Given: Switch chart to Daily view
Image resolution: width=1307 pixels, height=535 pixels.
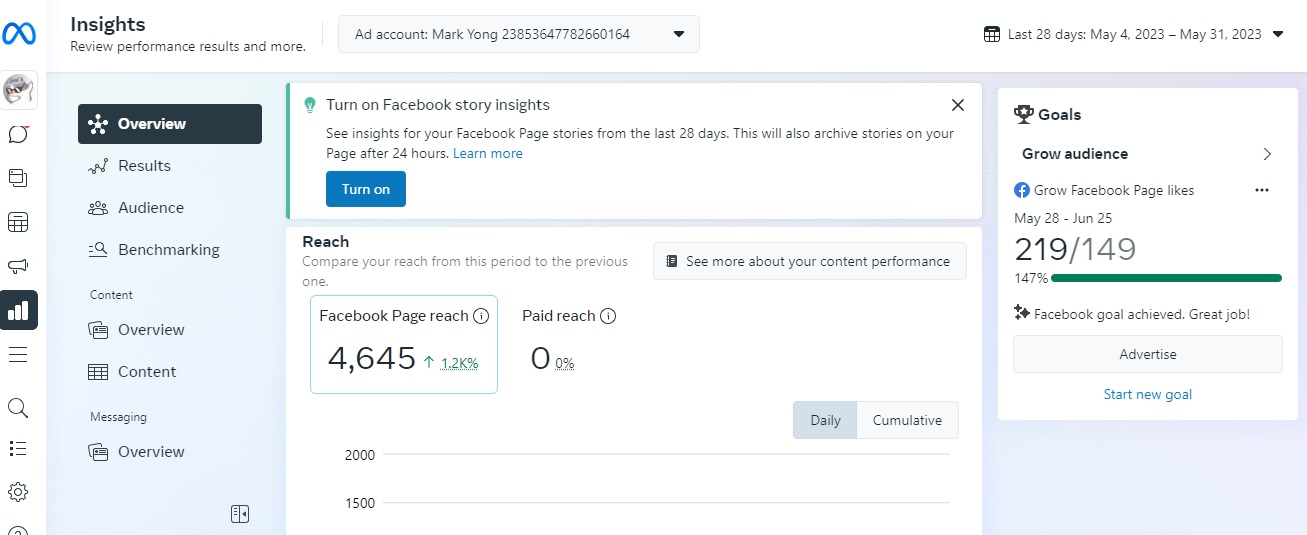Looking at the screenshot, I should point(825,420).
